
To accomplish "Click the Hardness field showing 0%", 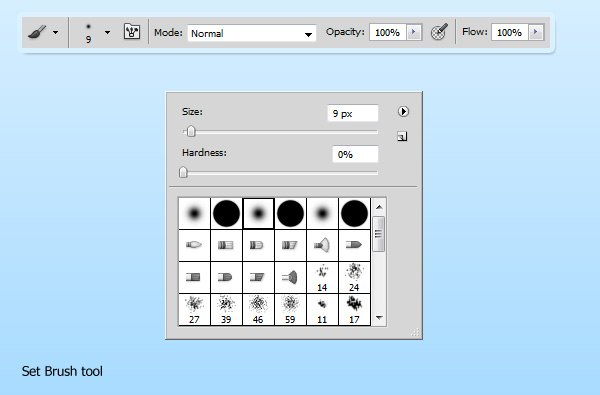I will point(355,154).
